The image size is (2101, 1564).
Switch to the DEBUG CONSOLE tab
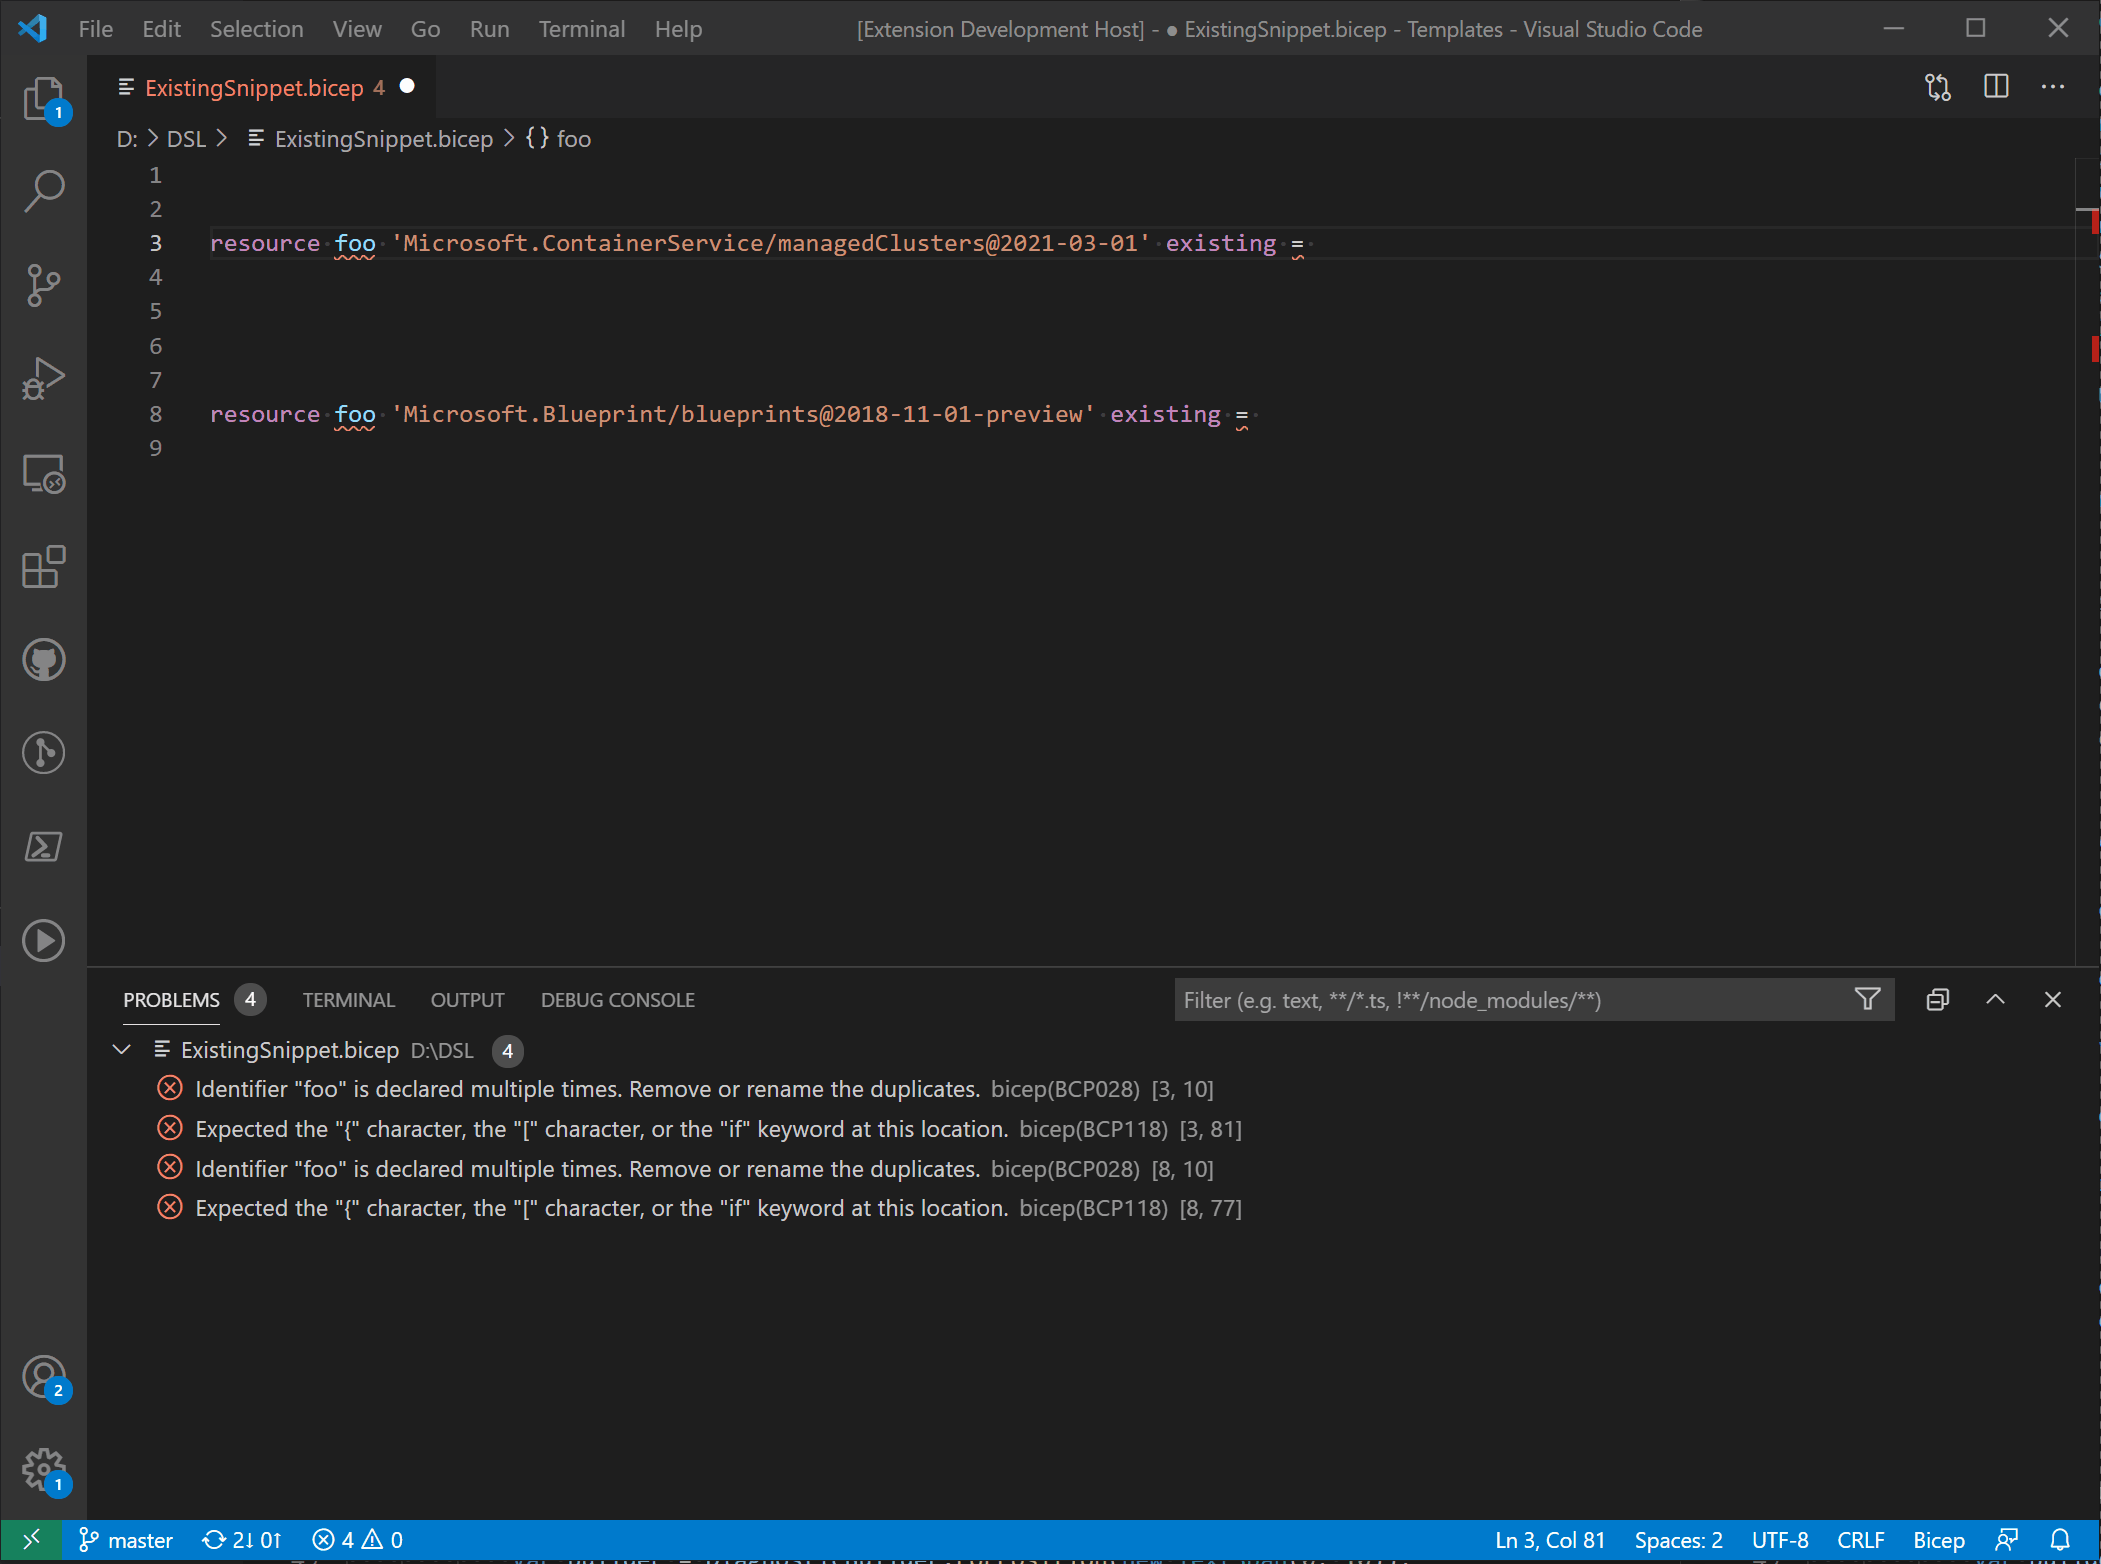pyautogui.click(x=617, y=999)
